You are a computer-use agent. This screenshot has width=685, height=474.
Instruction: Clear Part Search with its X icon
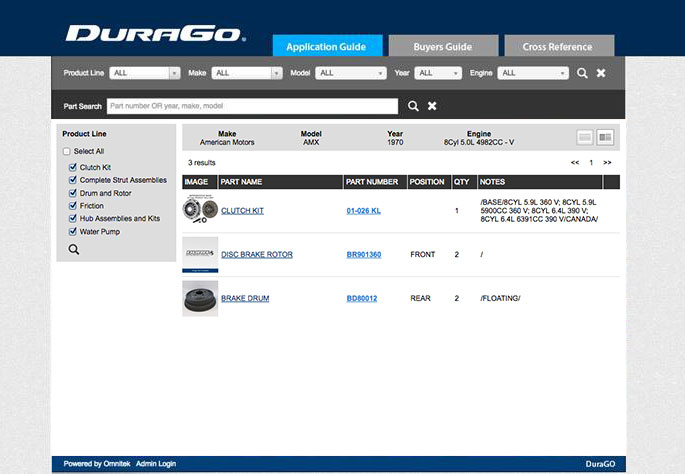[x=432, y=106]
